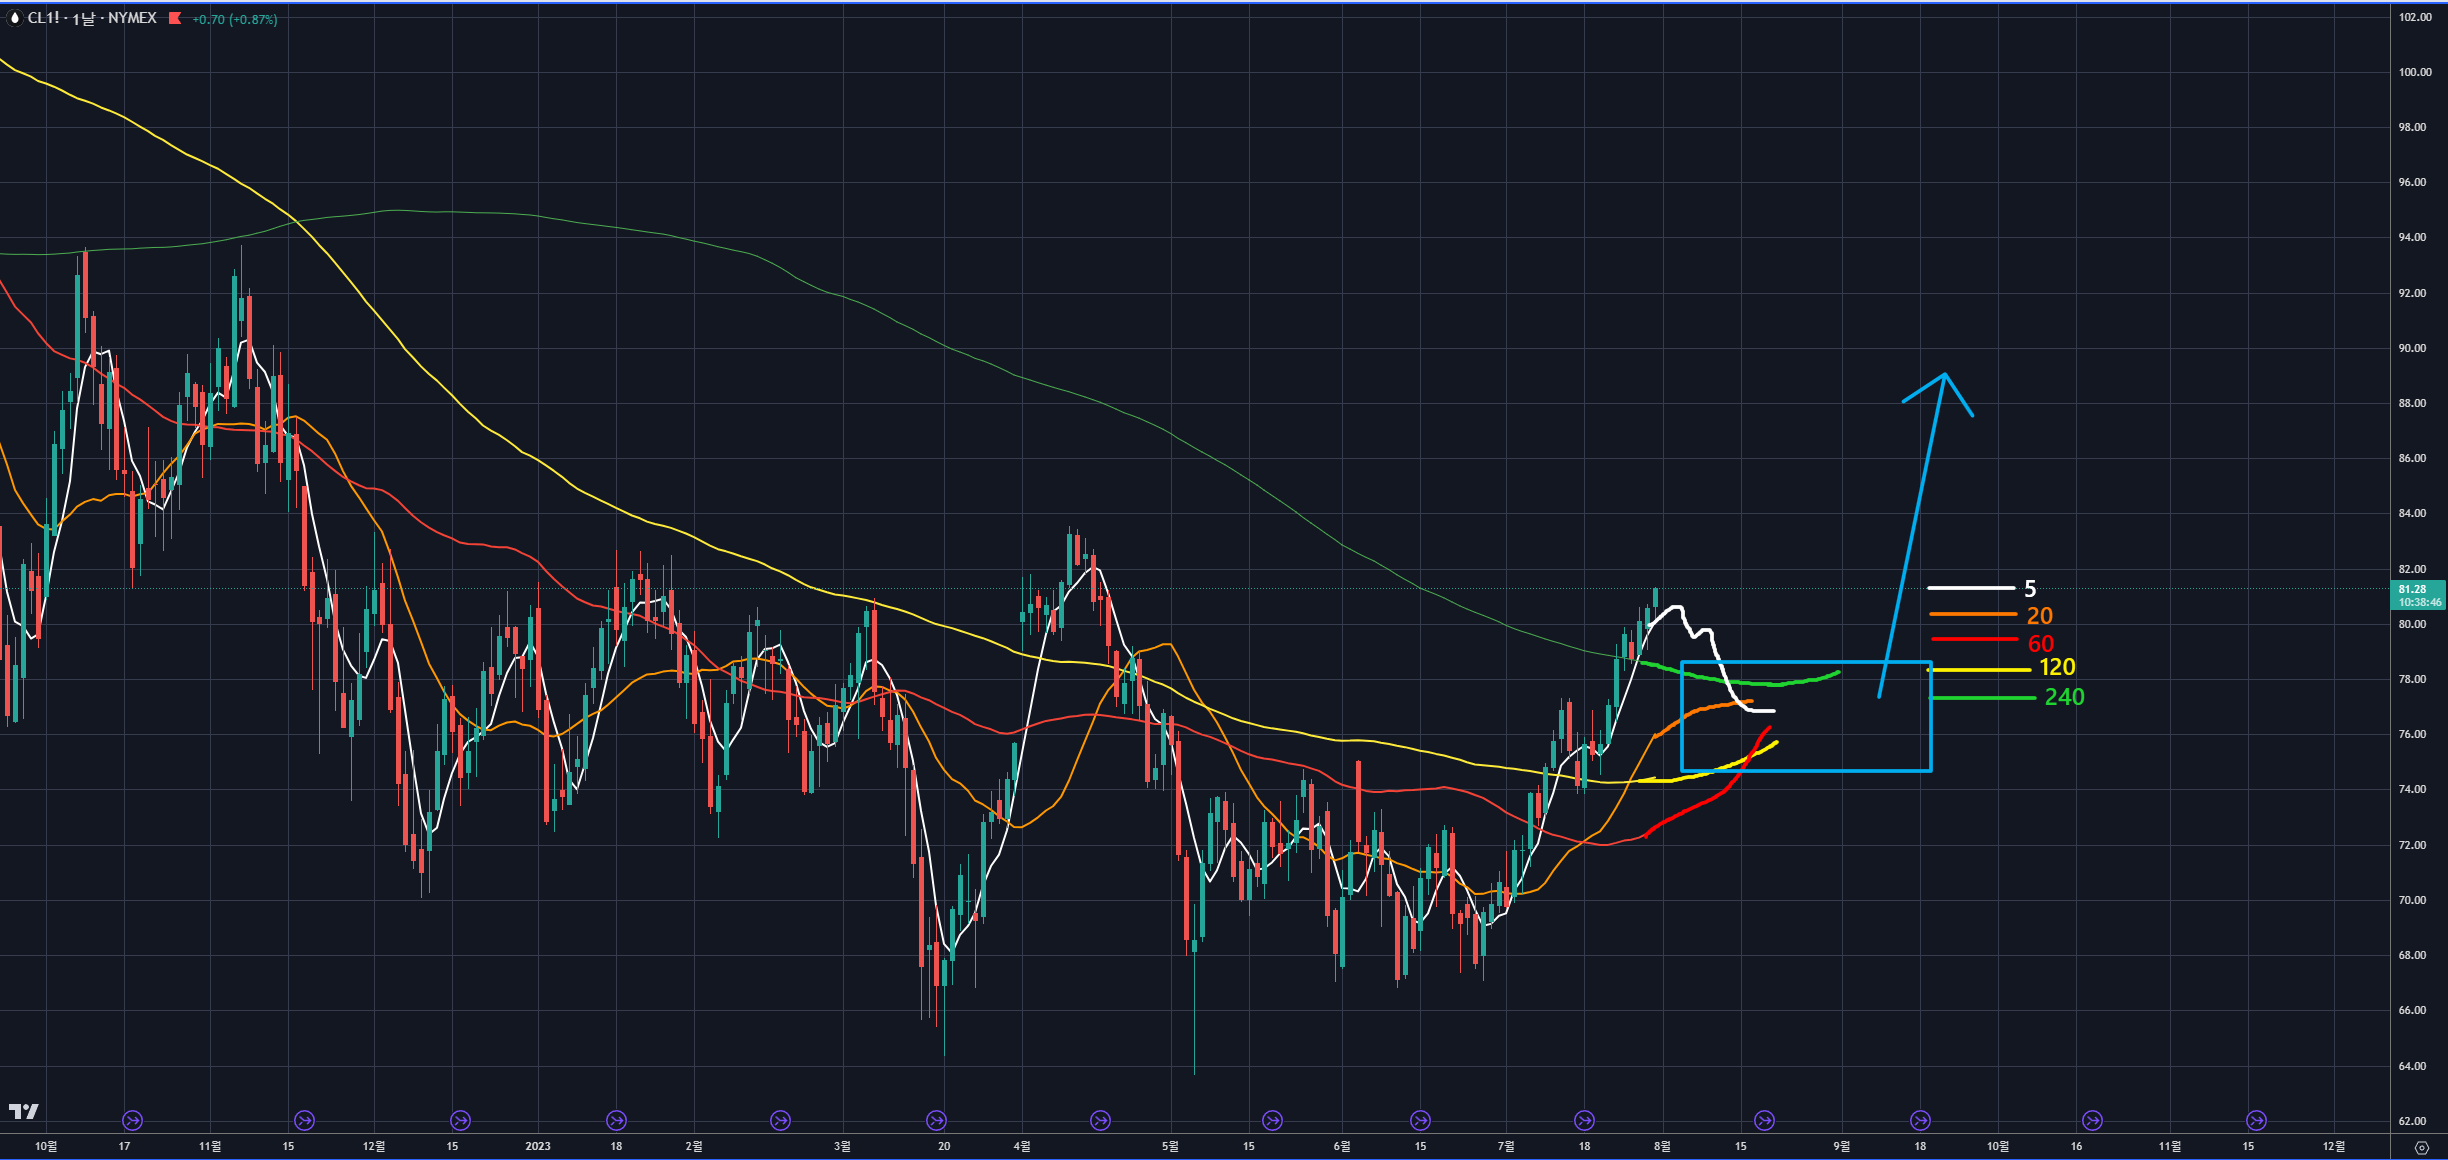Click the TradingView logo at bottom left
Screen dimensions: 2448x1160
[x=23, y=1111]
